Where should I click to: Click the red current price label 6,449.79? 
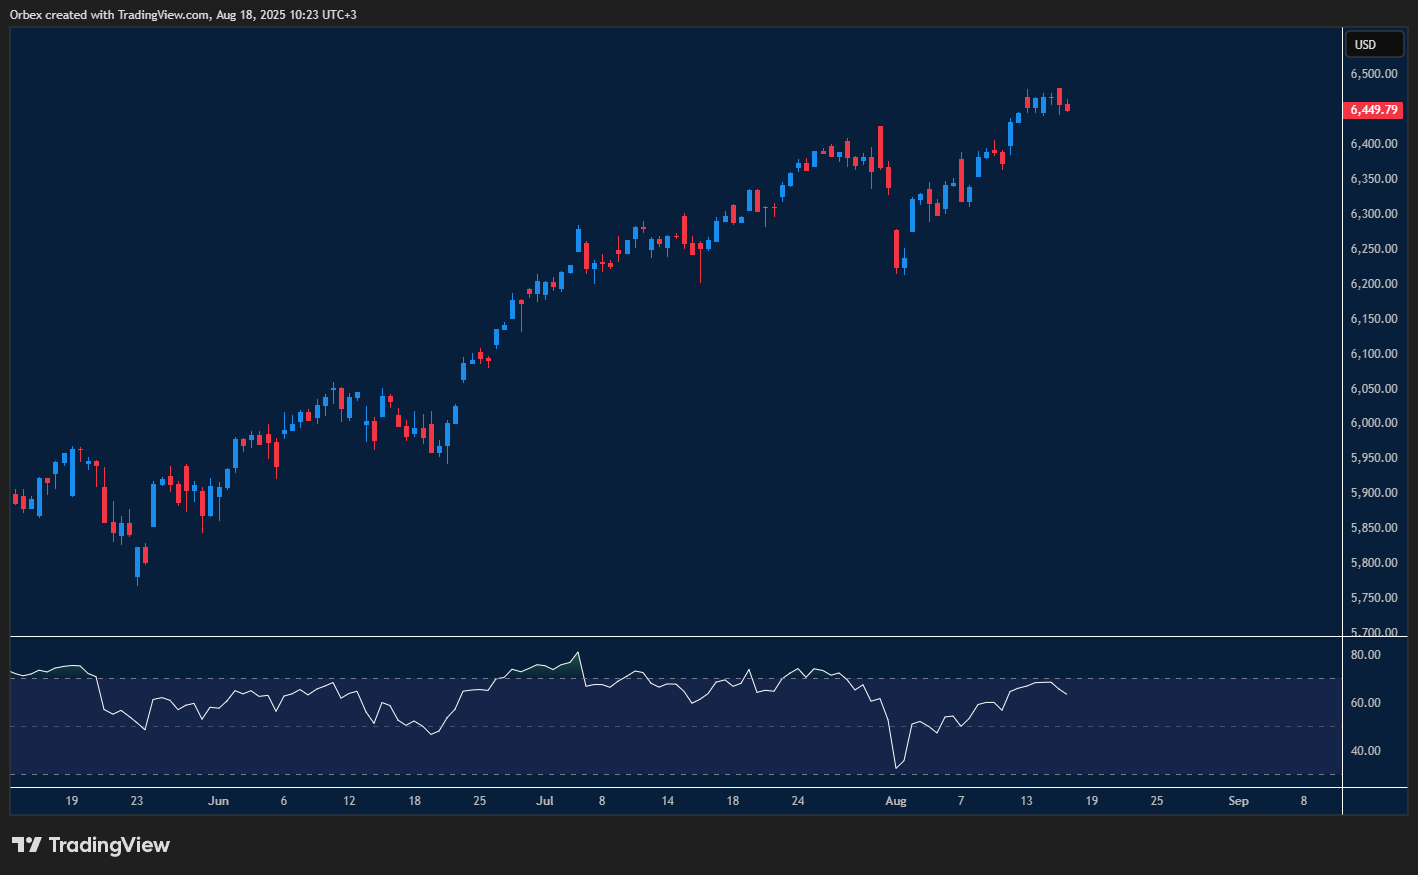click(1374, 110)
